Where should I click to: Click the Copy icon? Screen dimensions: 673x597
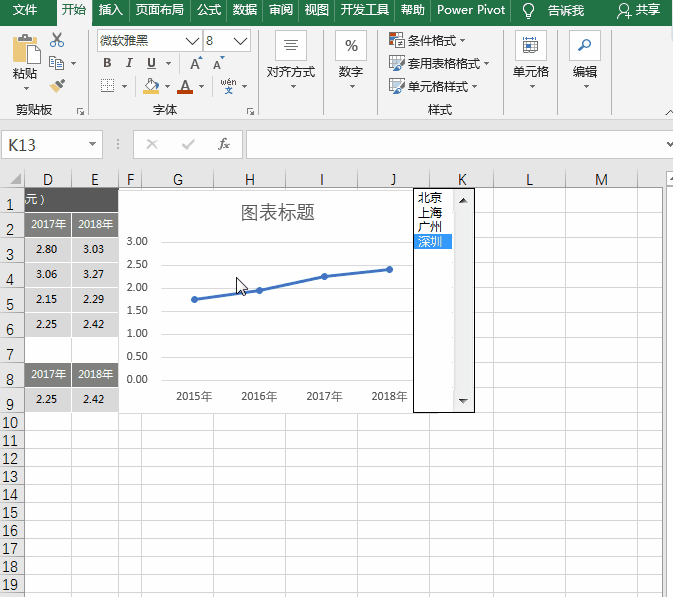click(x=56, y=63)
